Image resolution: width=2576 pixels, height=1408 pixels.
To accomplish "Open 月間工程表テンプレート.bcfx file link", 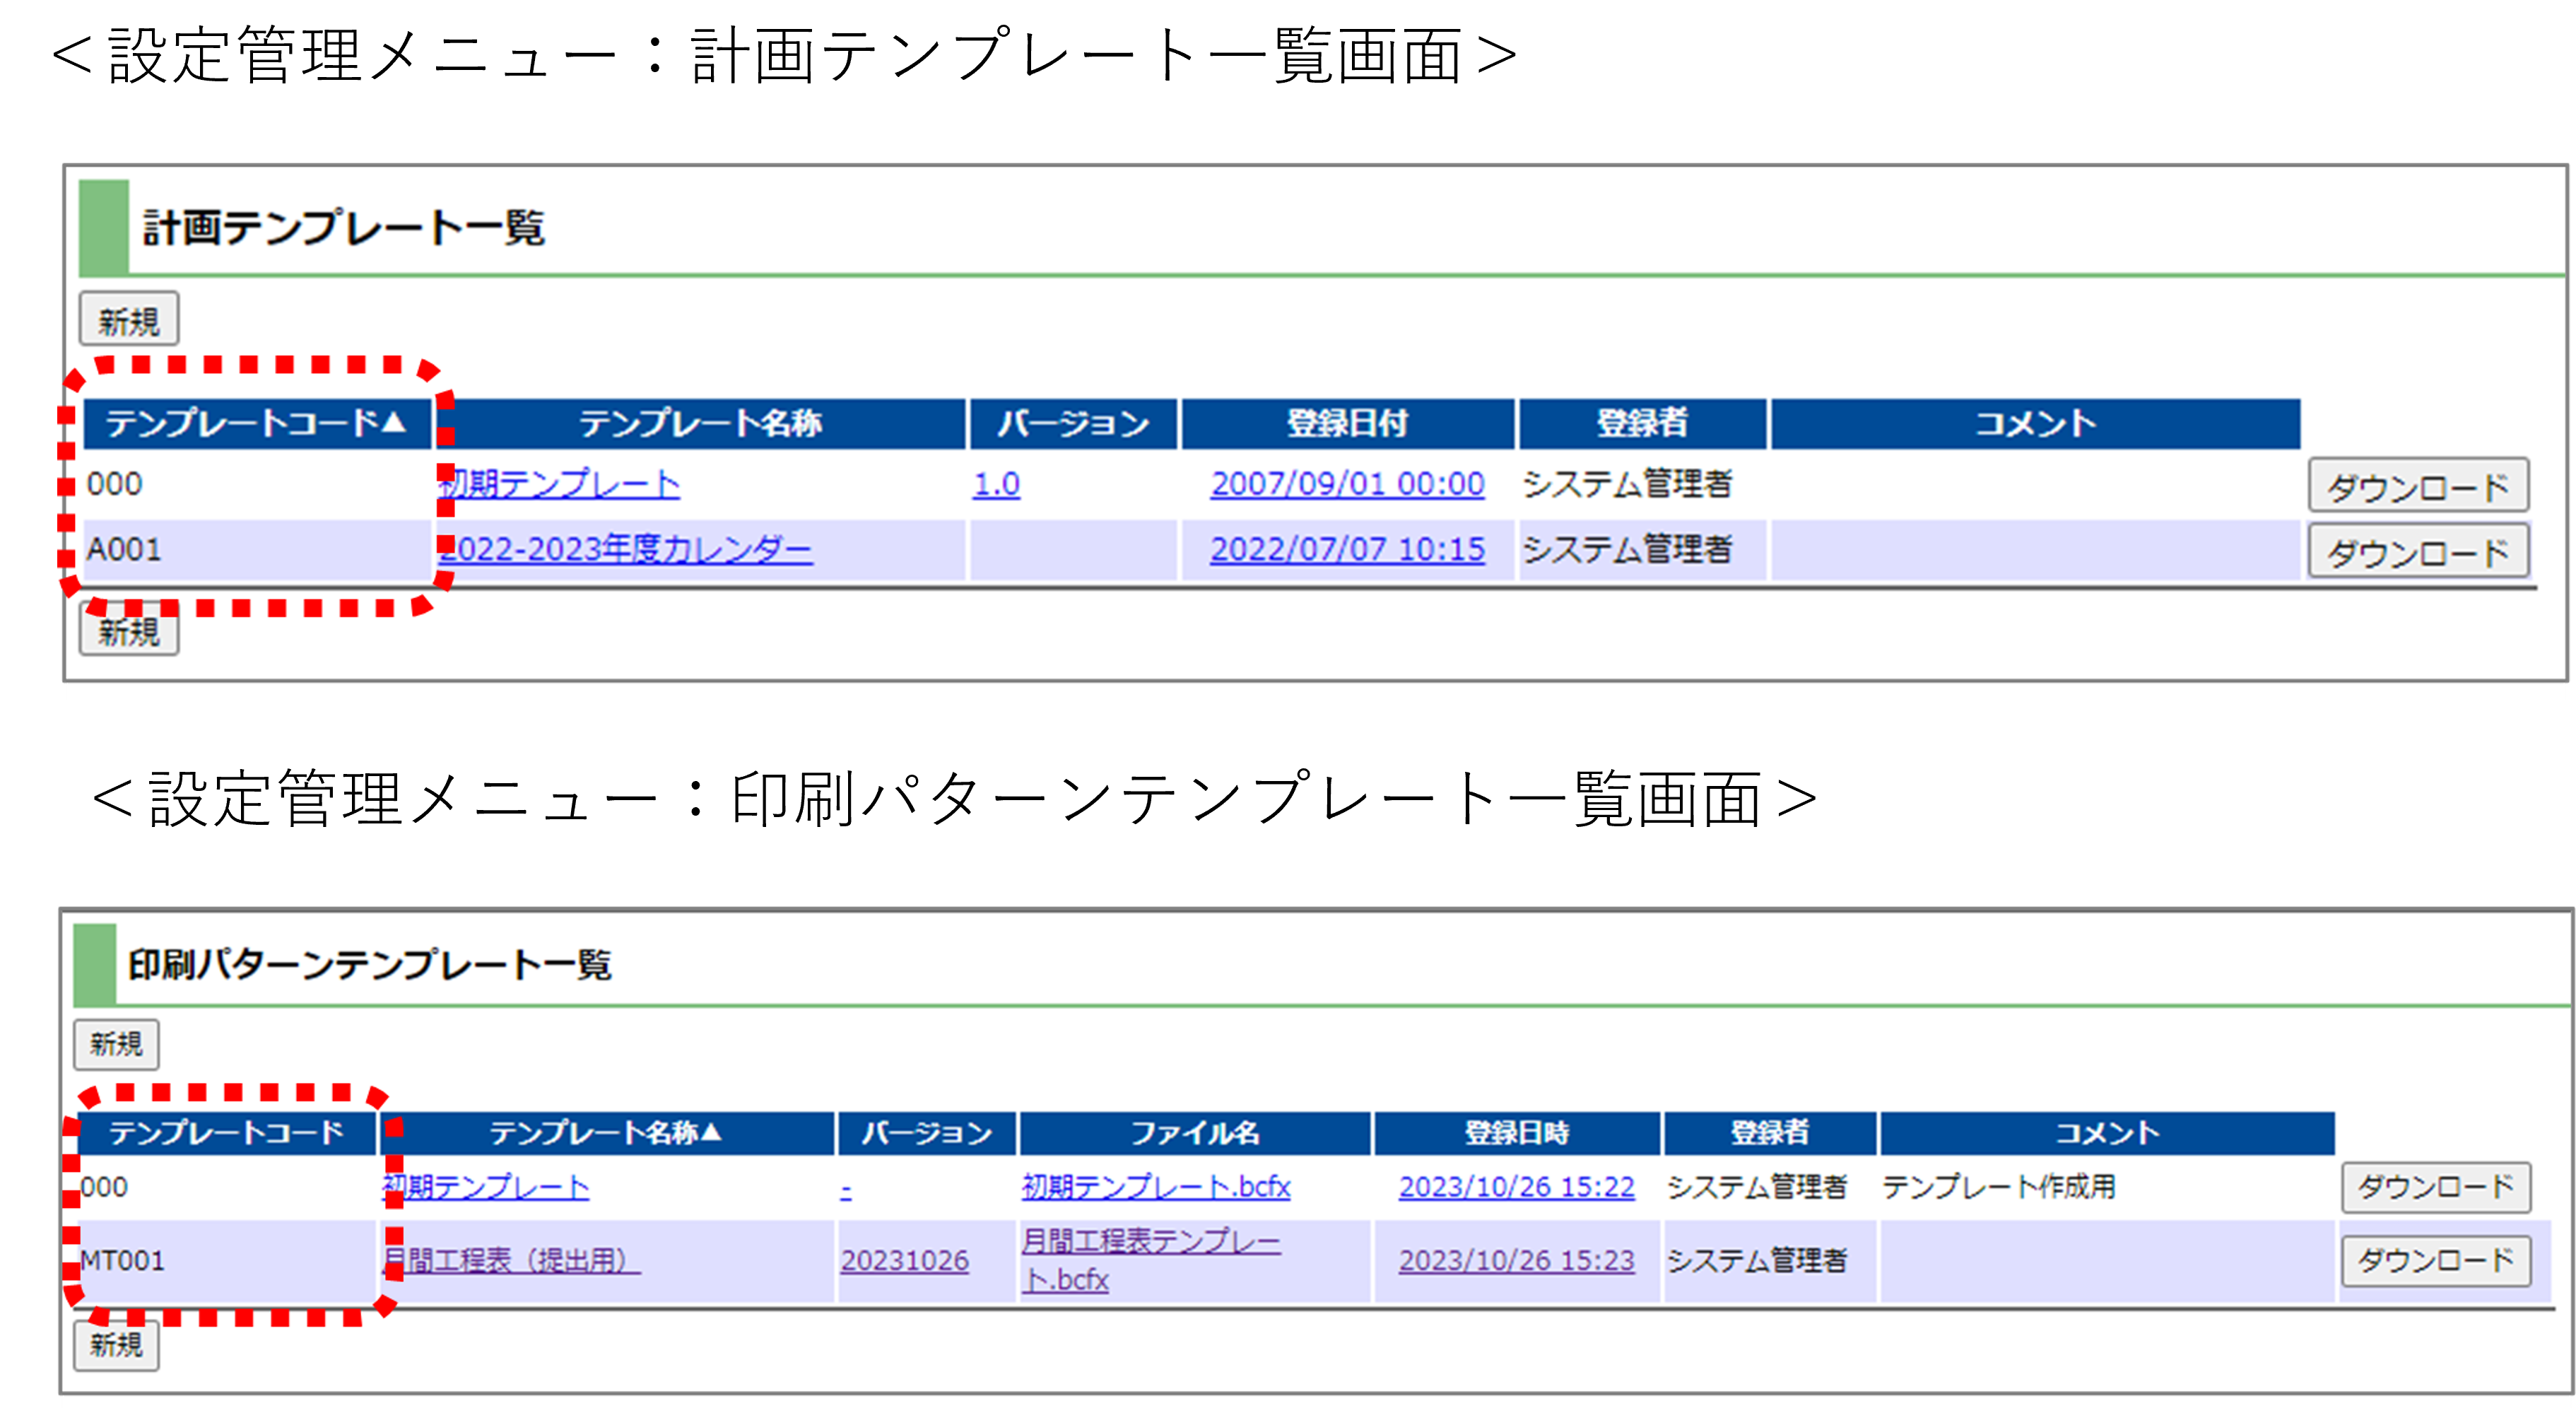I will [1151, 1260].
